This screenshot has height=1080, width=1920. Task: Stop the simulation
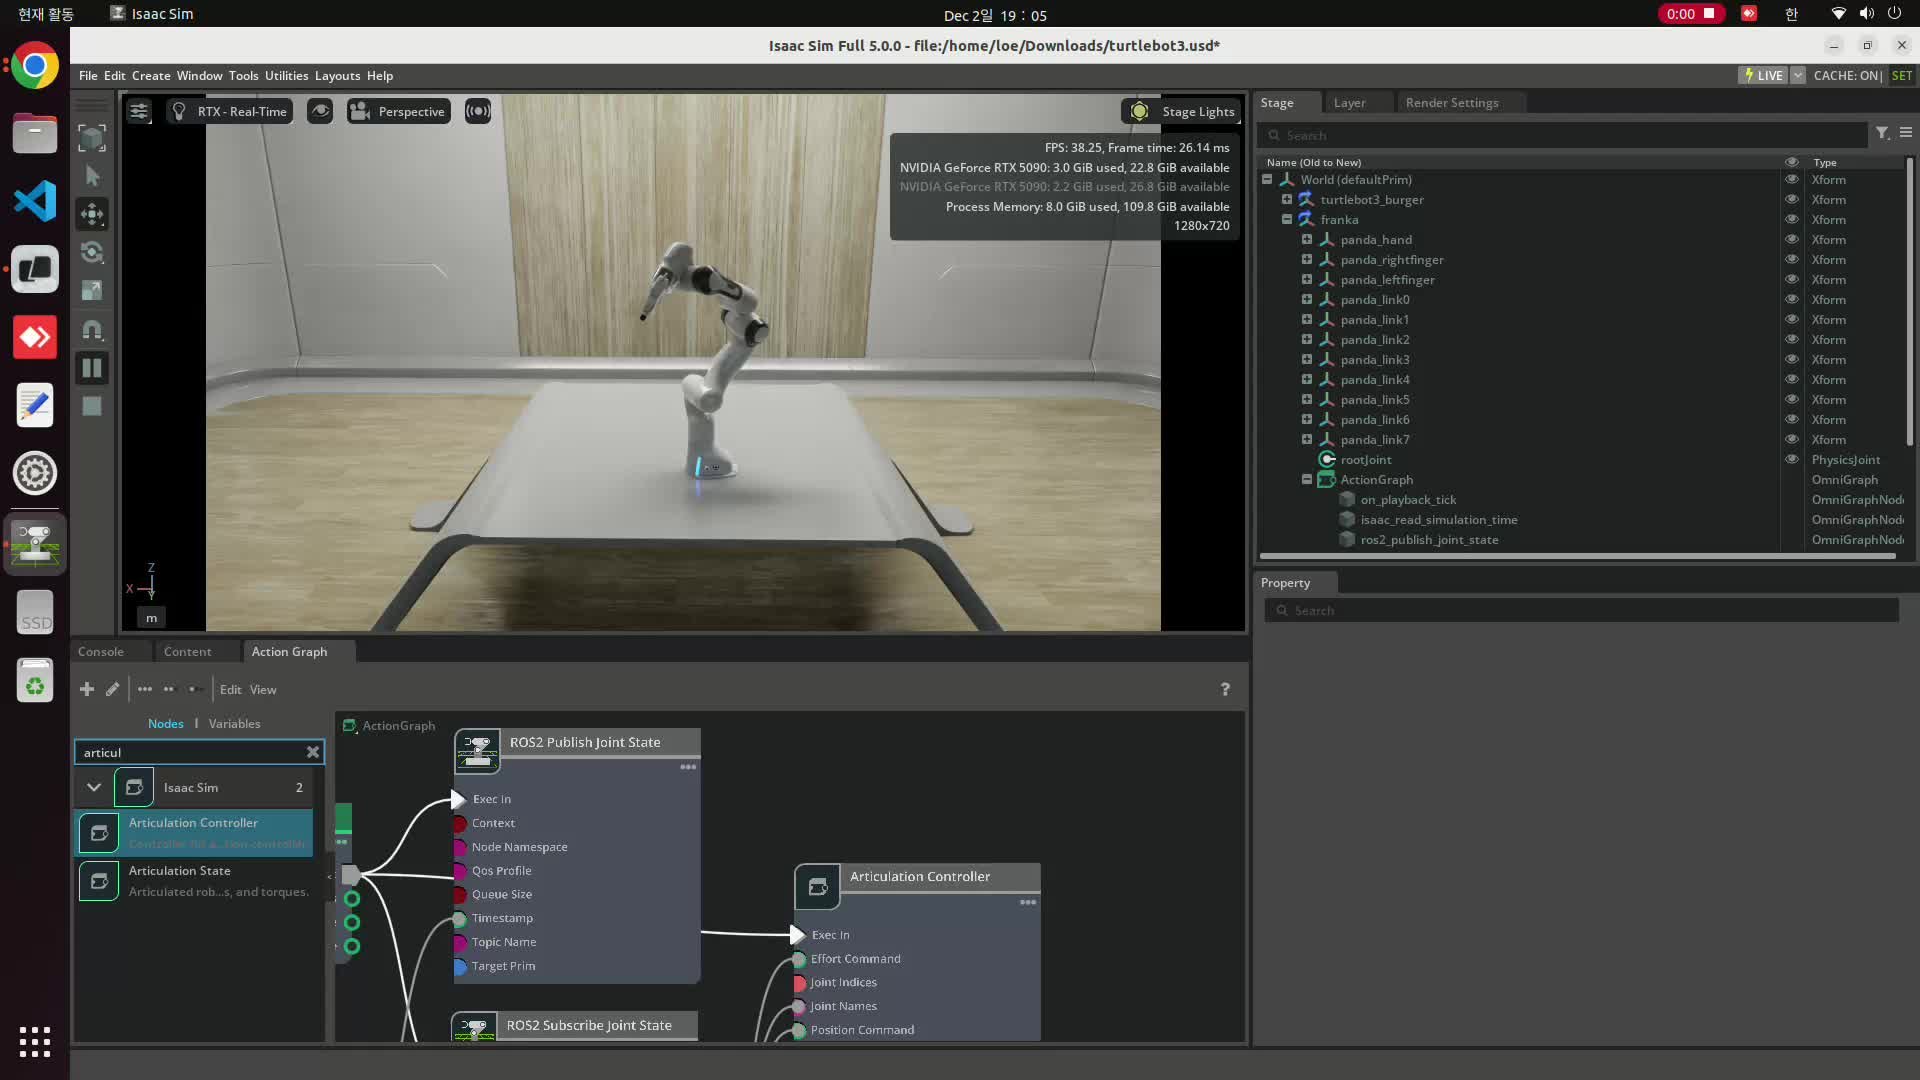click(x=92, y=406)
